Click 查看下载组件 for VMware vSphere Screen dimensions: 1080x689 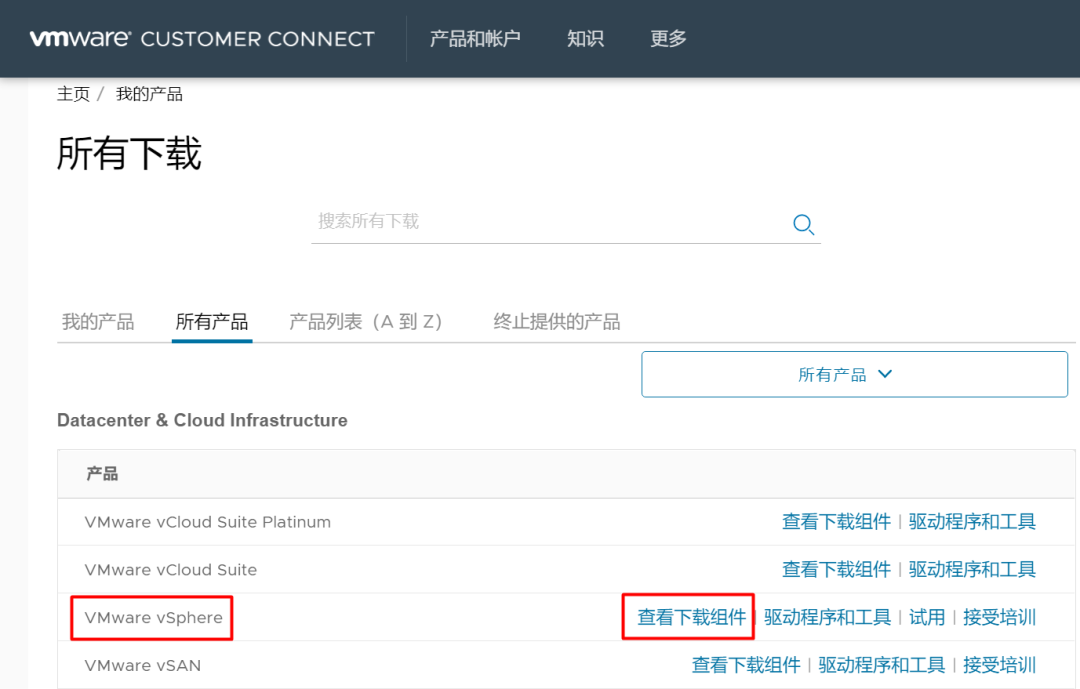[692, 617]
